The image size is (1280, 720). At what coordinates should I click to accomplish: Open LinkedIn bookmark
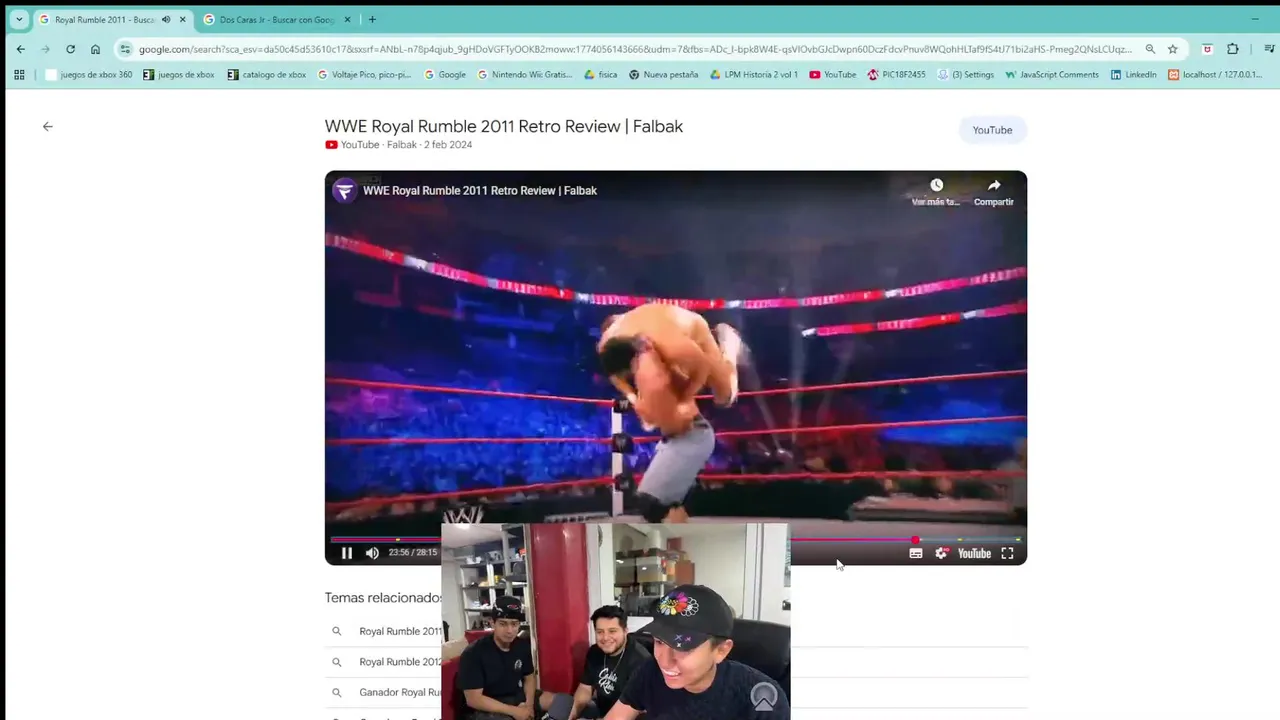[1134, 74]
